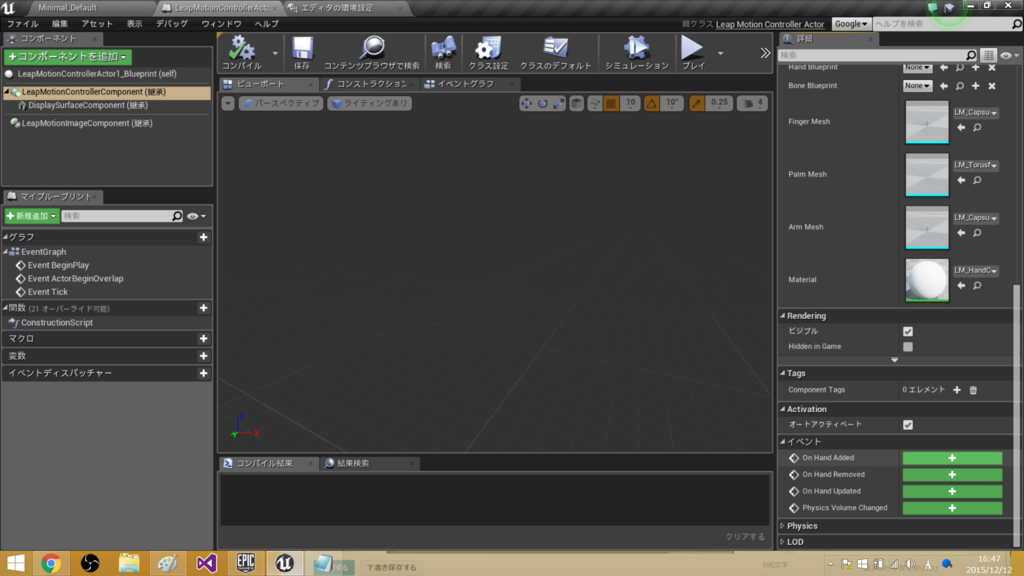The image size is (1024, 576).
Task: Open Event BeginPlay in graph list
Action: (58, 265)
